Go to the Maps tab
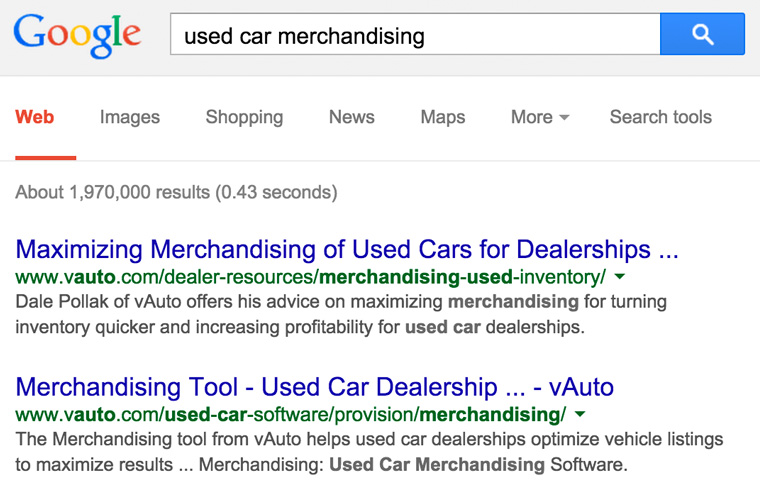 (x=443, y=117)
